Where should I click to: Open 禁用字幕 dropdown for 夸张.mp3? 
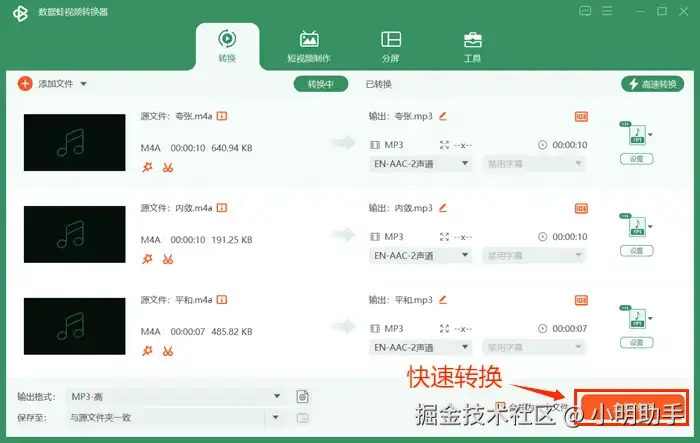click(533, 164)
